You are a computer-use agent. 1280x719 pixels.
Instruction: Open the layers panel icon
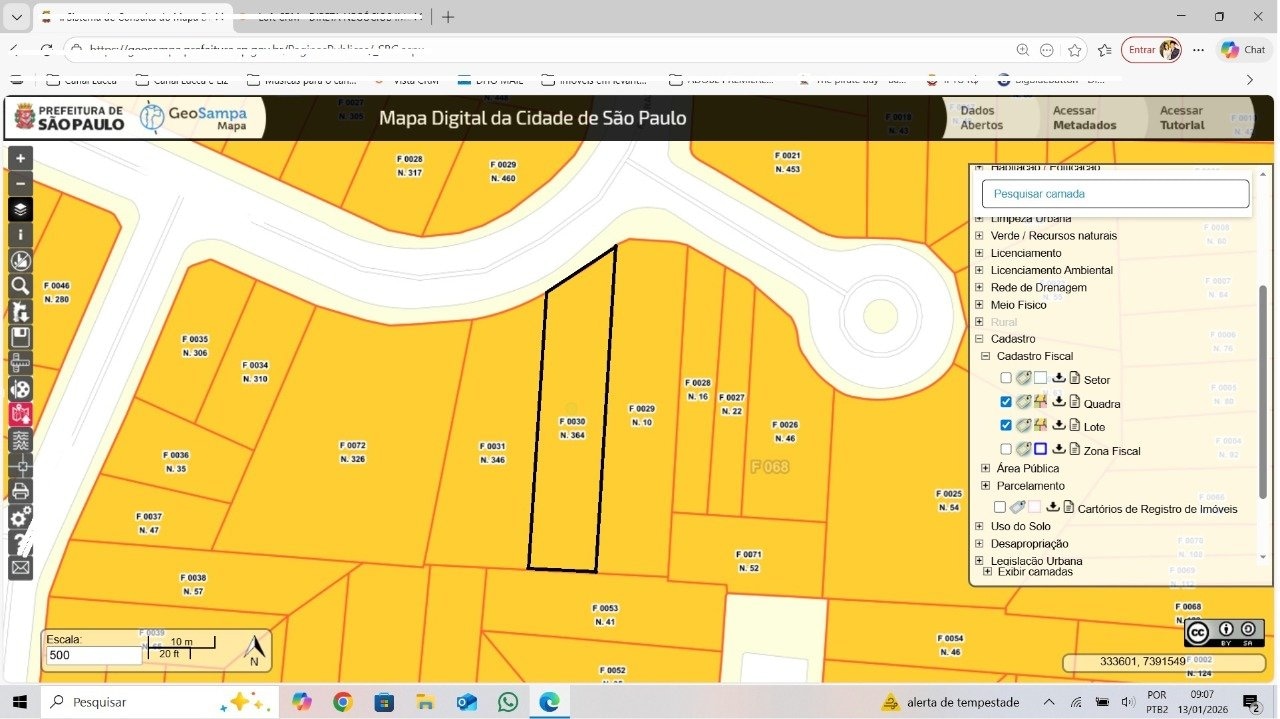(x=20, y=210)
